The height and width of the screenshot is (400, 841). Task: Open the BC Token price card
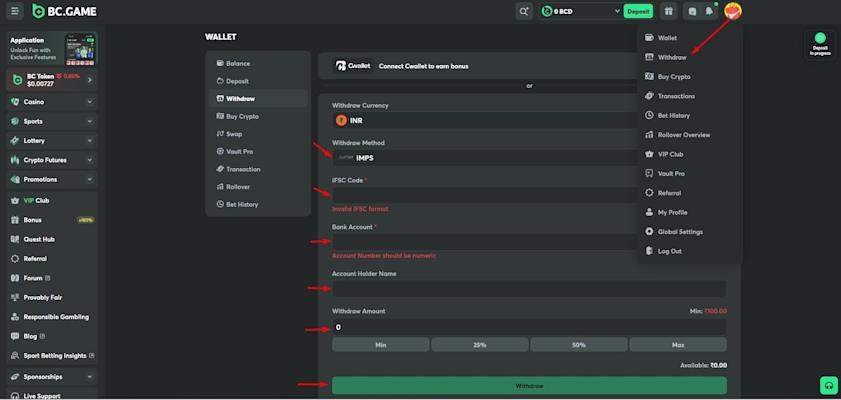pos(51,80)
